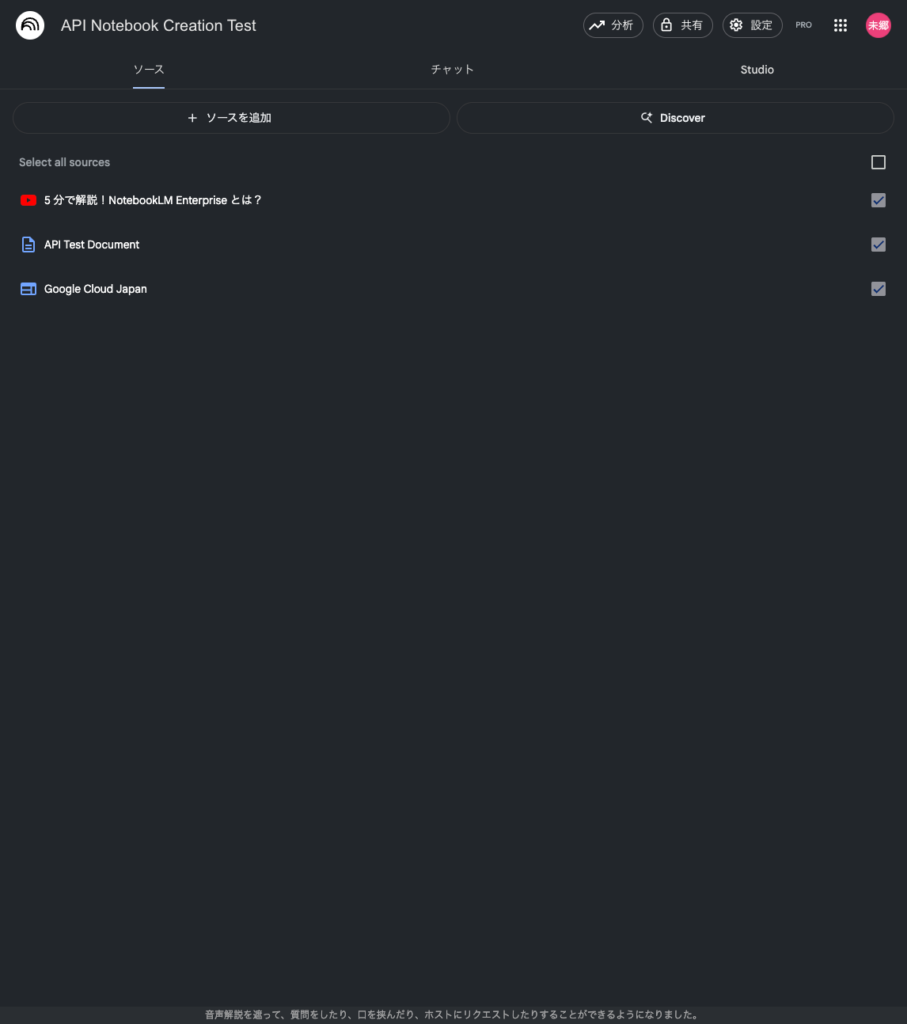Click the PRO label in the header

tap(804, 25)
